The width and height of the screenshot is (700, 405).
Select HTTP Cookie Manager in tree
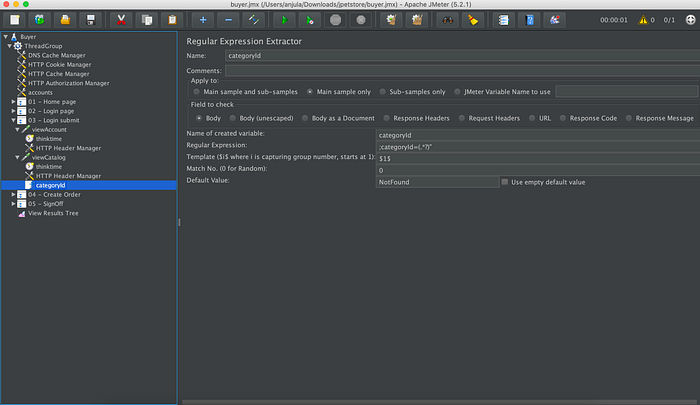pyautogui.click(x=59, y=65)
